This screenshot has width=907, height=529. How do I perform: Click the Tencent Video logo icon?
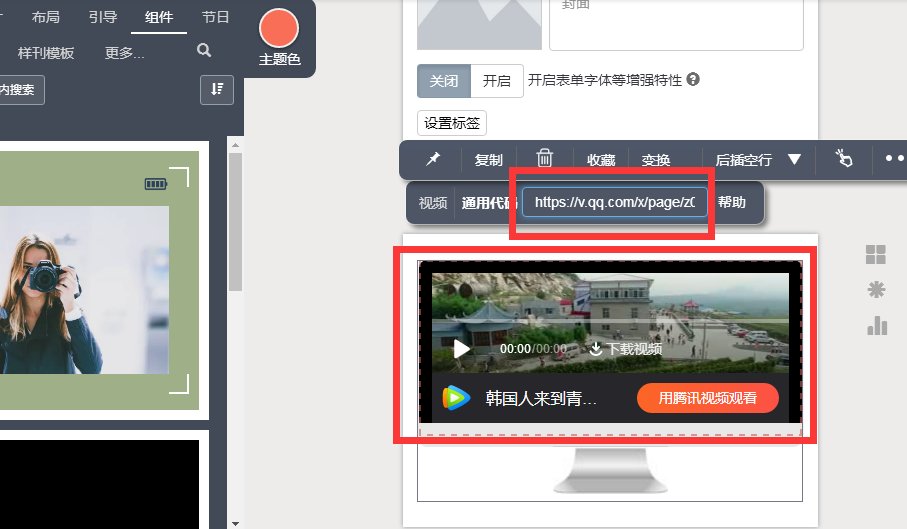click(456, 398)
